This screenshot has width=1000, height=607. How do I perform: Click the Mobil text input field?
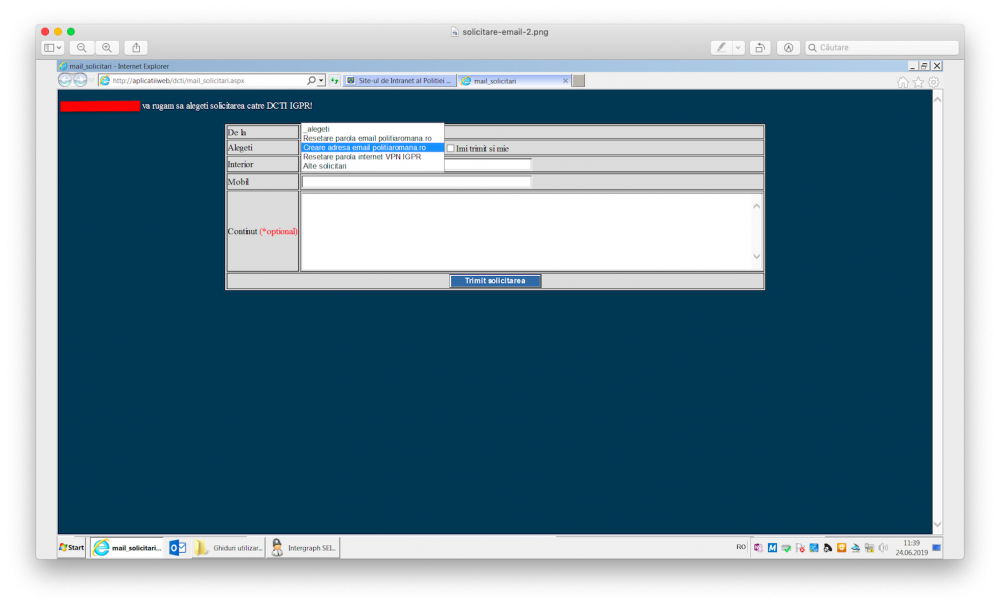(x=416, y=182)
